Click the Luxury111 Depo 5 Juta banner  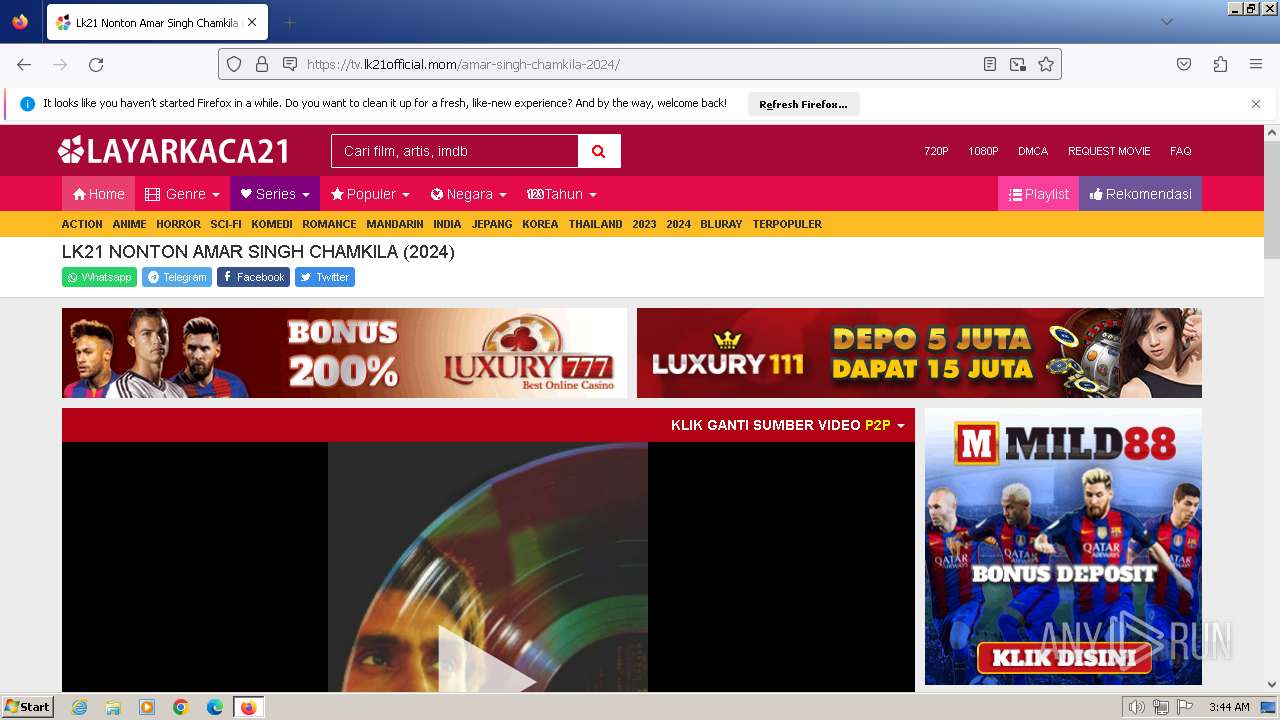click(919, 353)
